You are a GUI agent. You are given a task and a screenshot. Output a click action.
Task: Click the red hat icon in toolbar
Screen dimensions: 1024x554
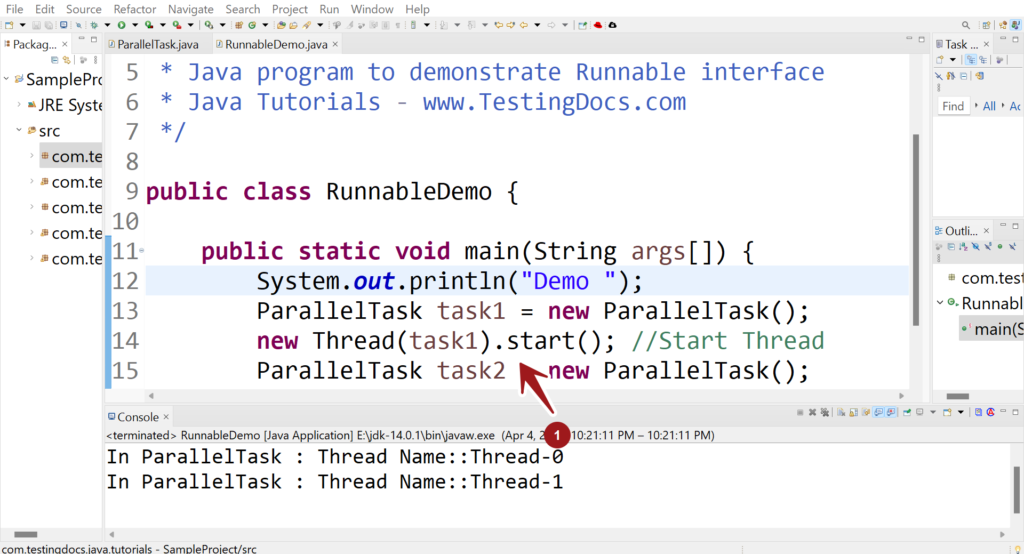[x=597, y=24]
